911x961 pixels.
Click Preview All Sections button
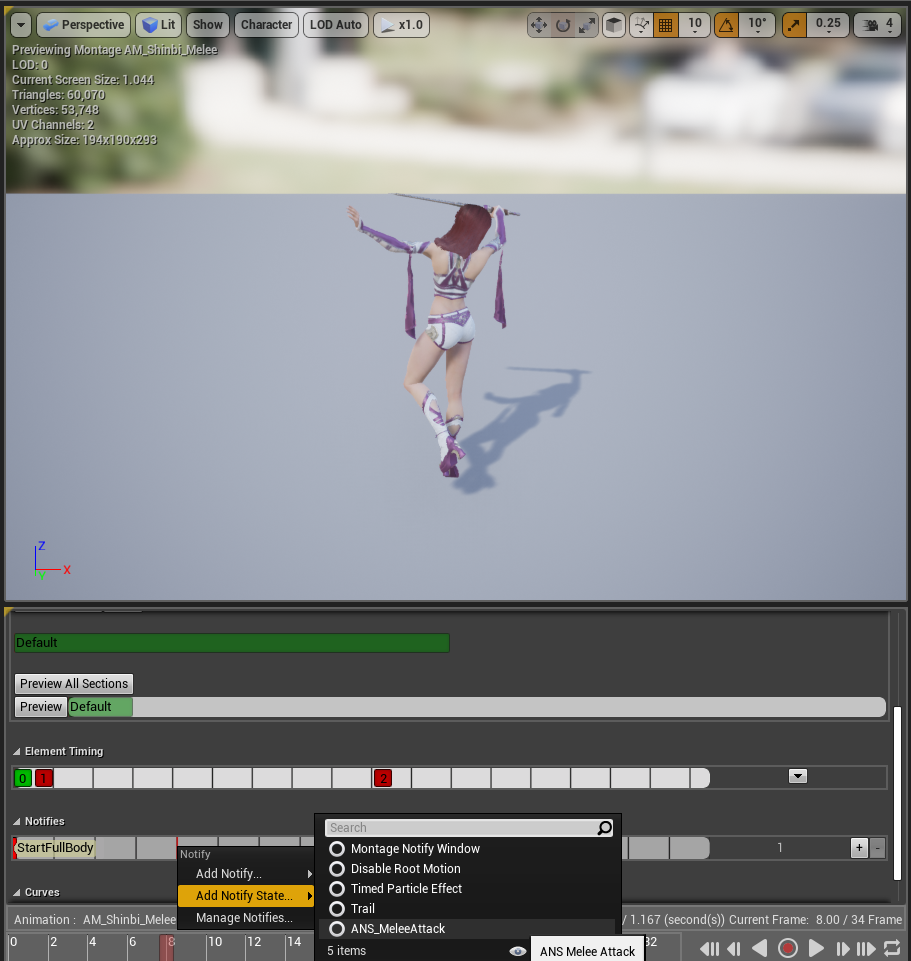(x=74, y=683)
